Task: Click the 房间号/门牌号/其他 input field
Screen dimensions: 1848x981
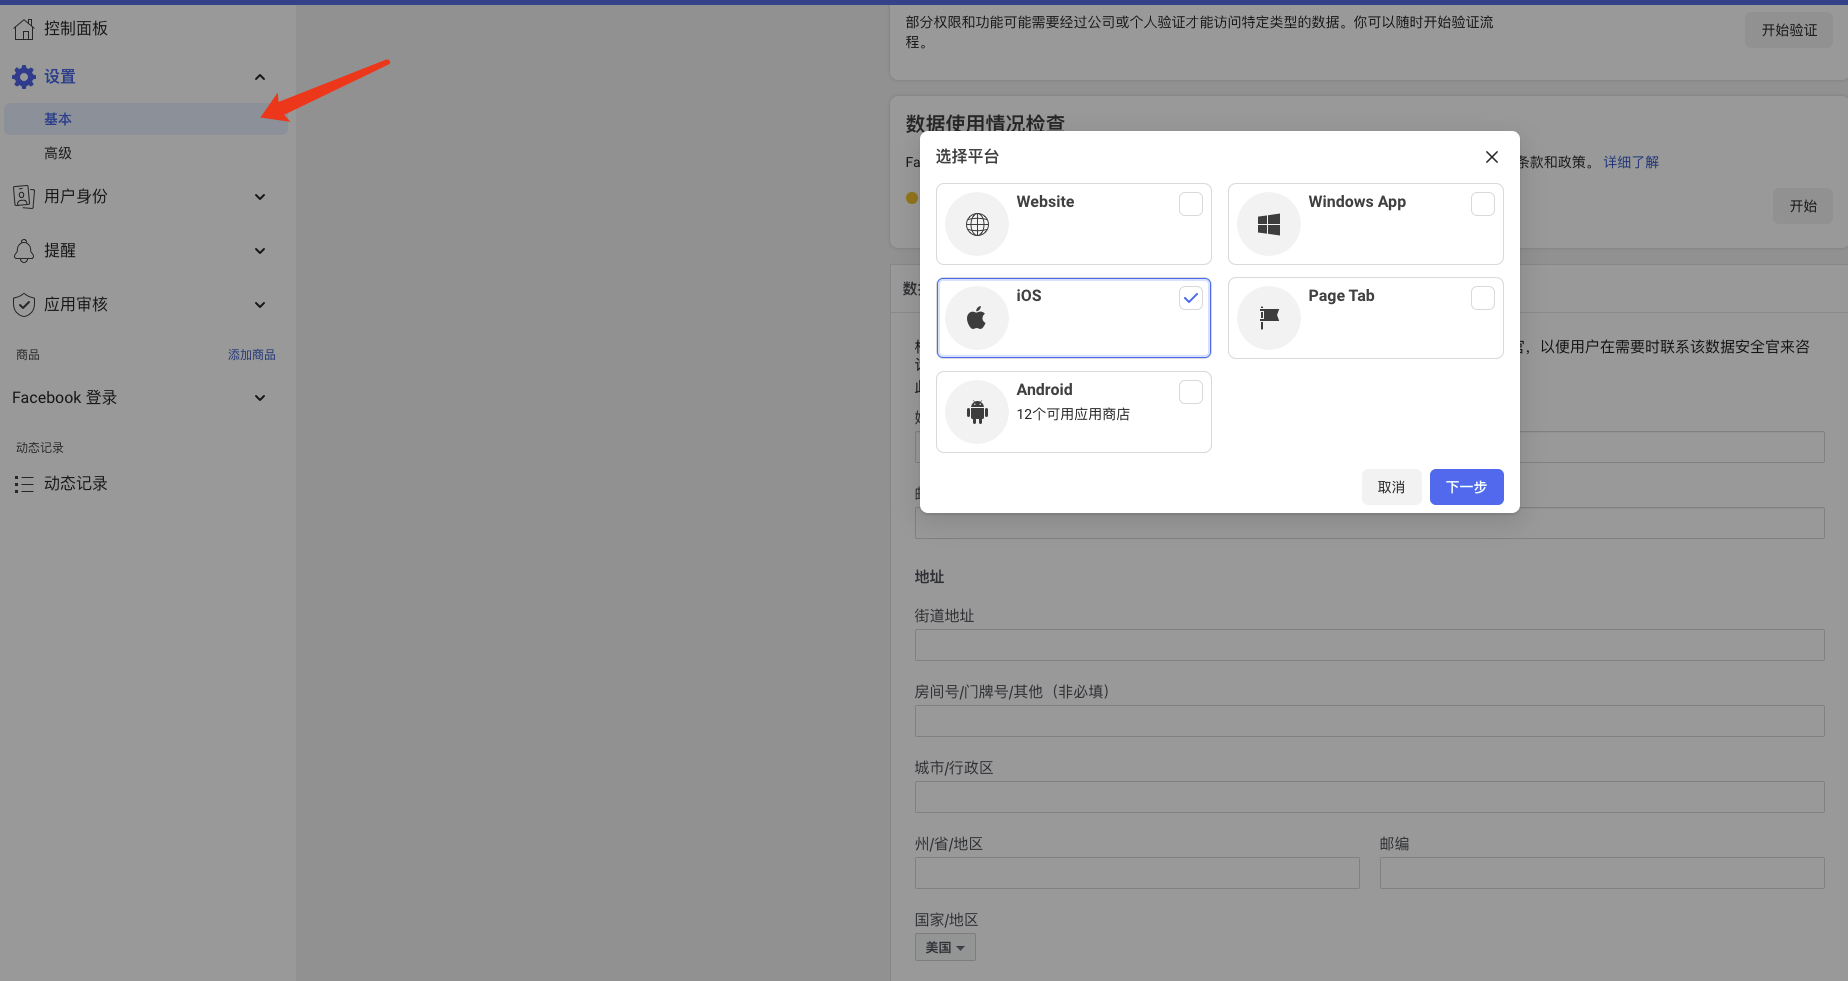Action: tap(1369, 721)
